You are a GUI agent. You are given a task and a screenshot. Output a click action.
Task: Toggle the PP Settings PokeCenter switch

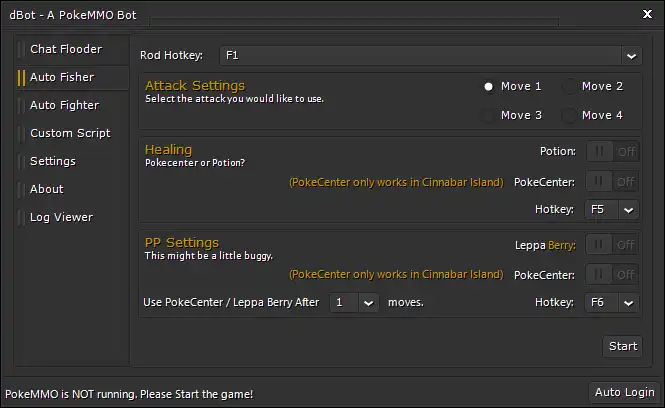pos(612,275)
